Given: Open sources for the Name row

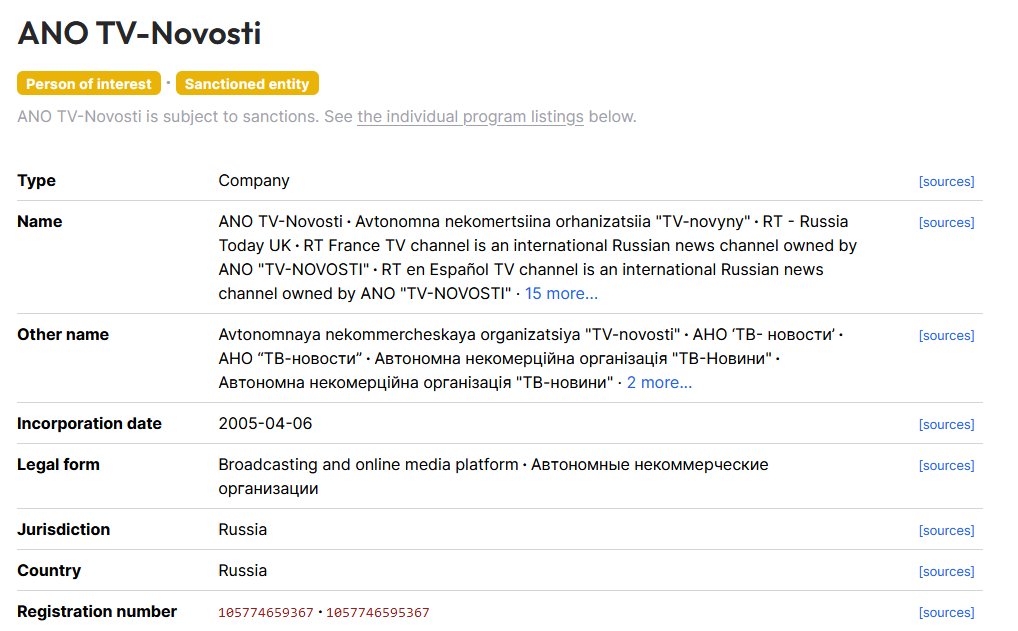Looking at the screenshot, I should (x=946, y=223).
